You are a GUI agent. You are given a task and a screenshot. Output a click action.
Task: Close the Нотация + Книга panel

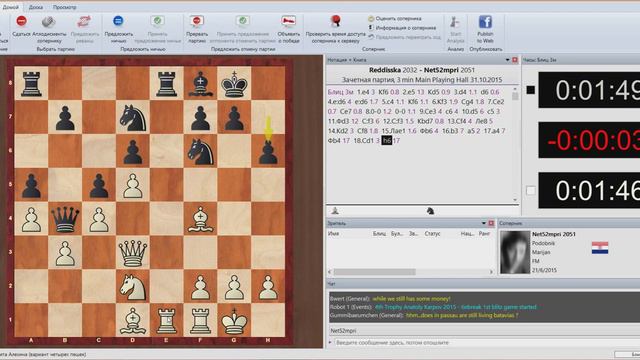click(x=515, y=60)
